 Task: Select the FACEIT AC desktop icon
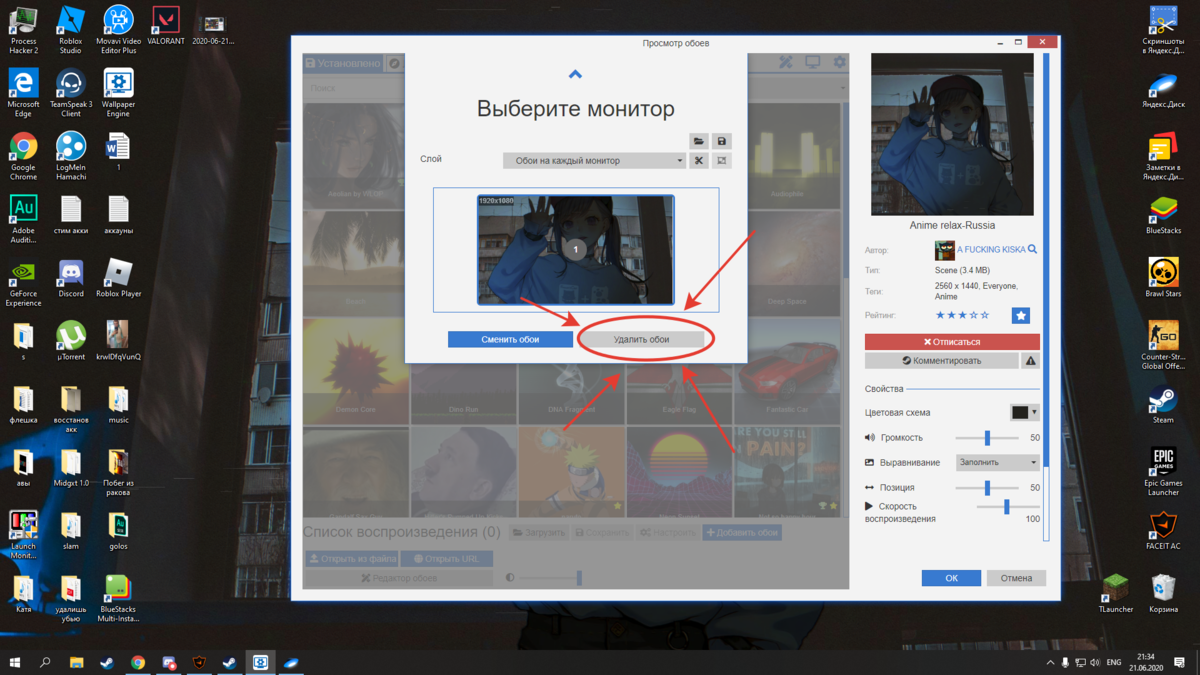[x=1163, y=531]
